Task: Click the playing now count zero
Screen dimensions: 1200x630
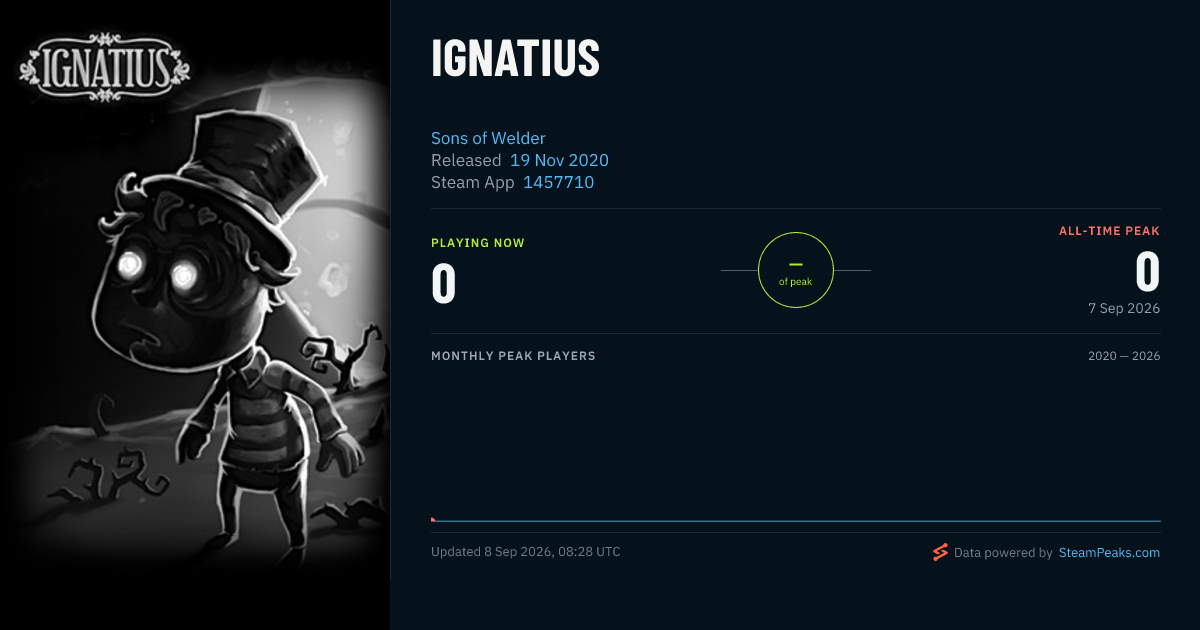Action: click(444, 284)
